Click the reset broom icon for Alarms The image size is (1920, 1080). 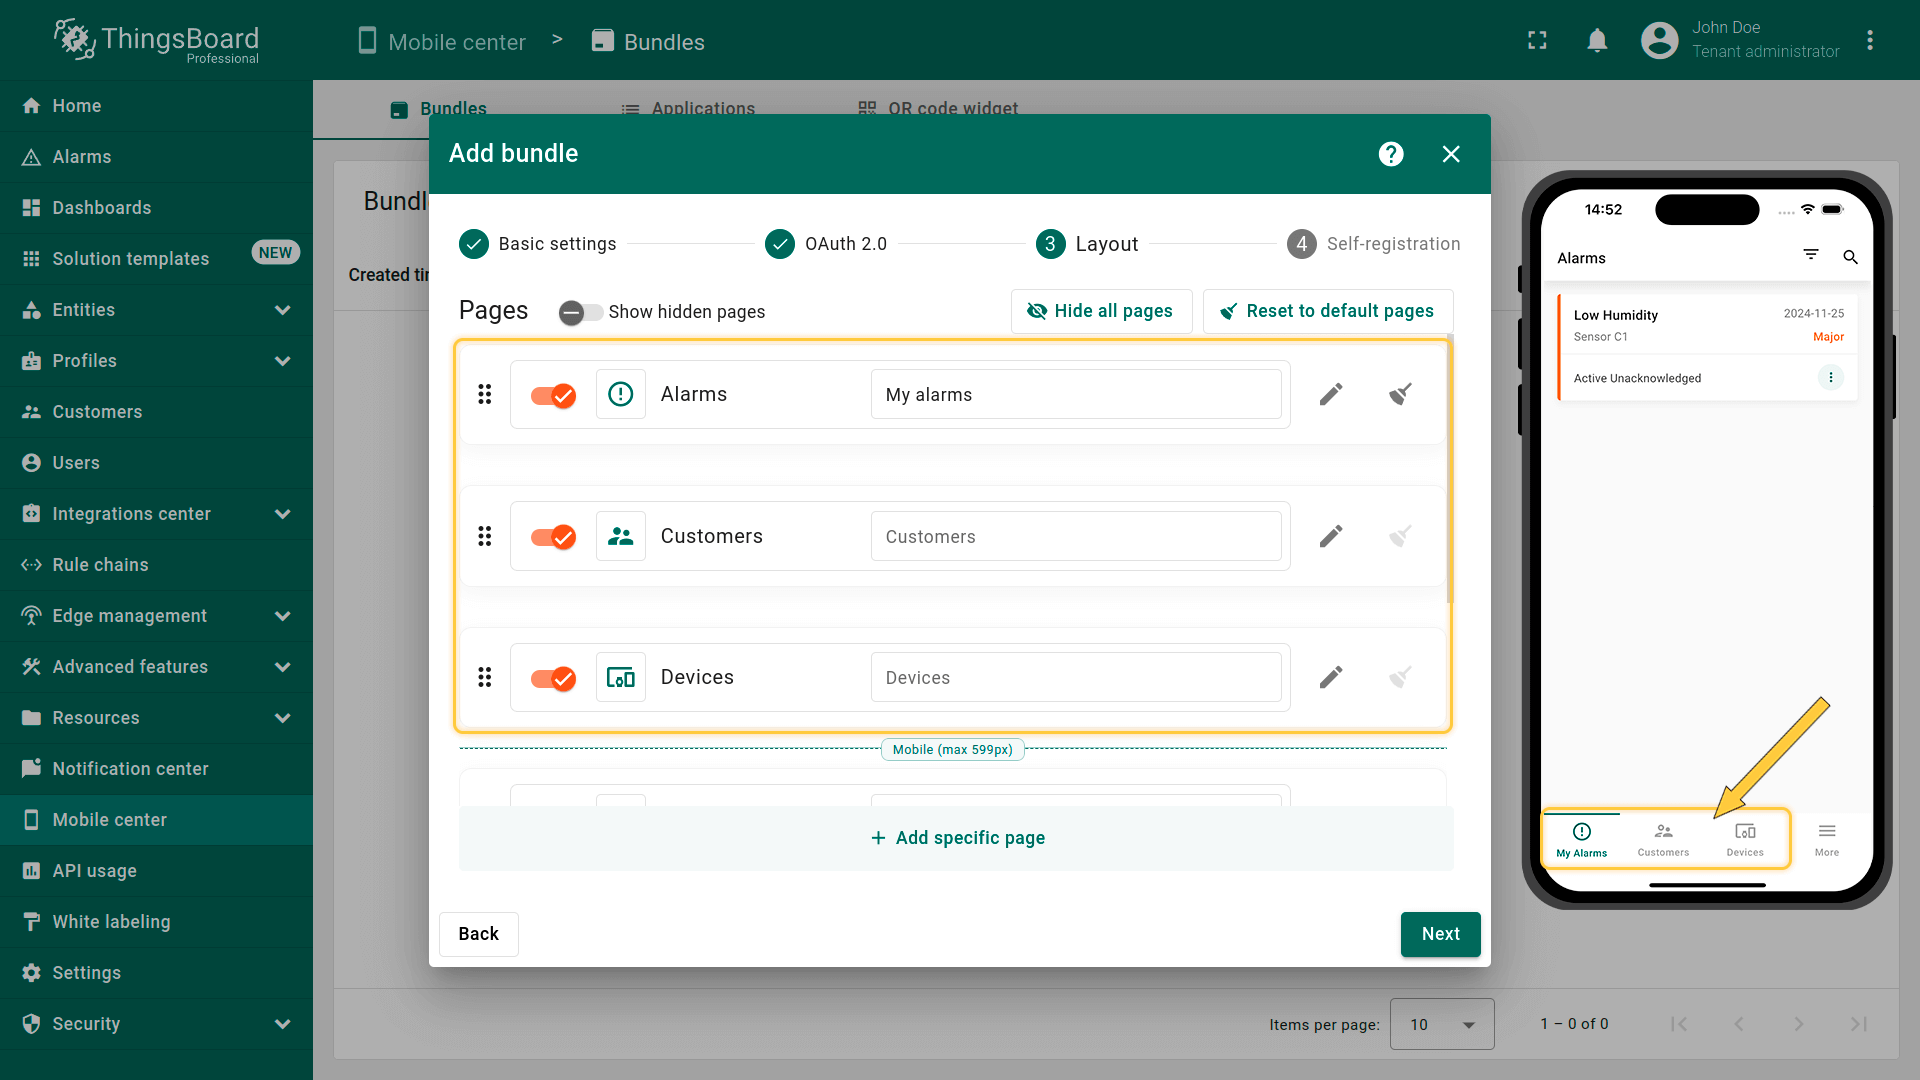1400,395
